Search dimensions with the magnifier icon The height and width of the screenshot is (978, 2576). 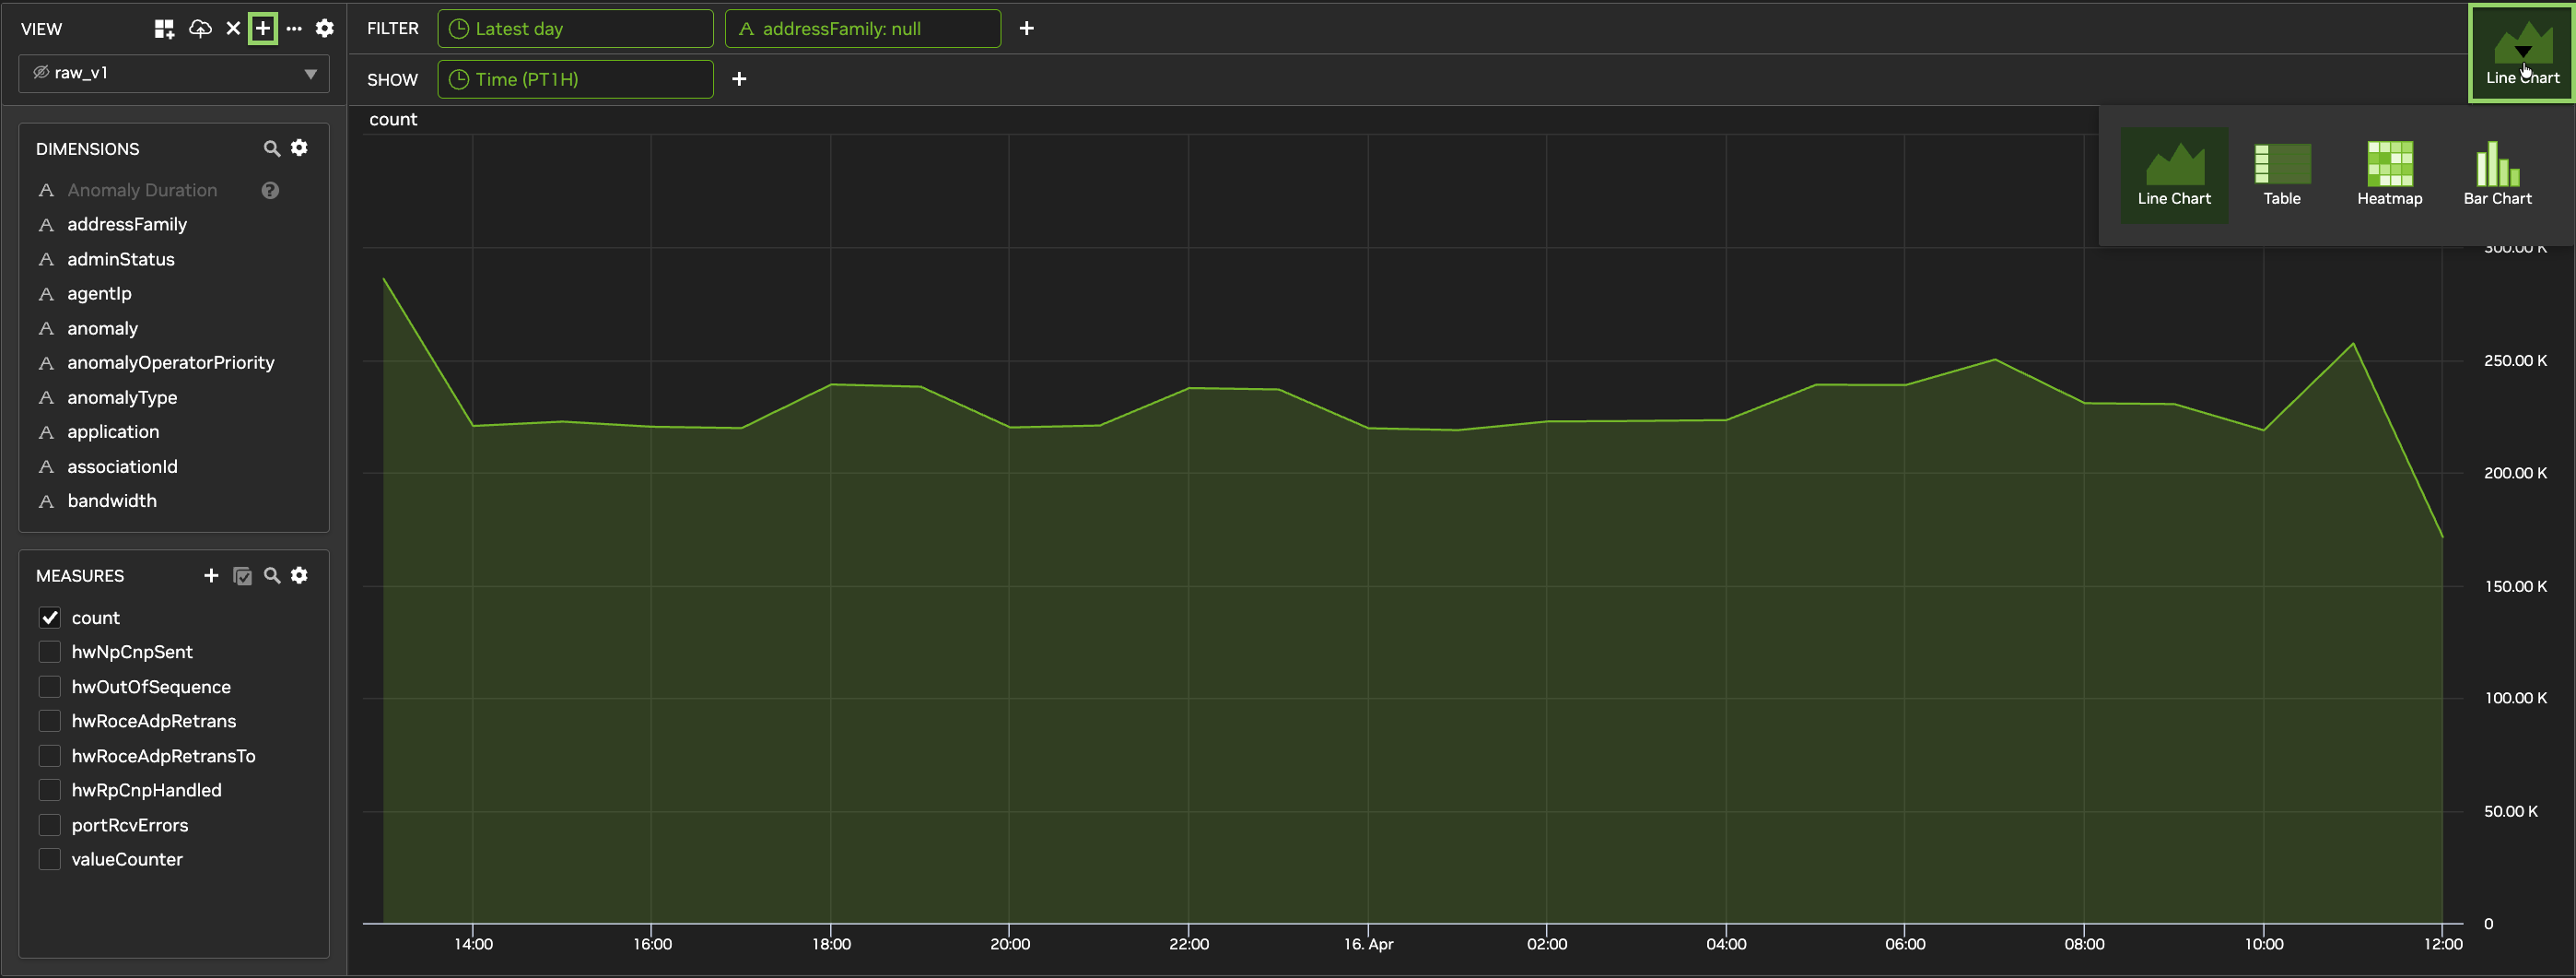click(271, 149)
